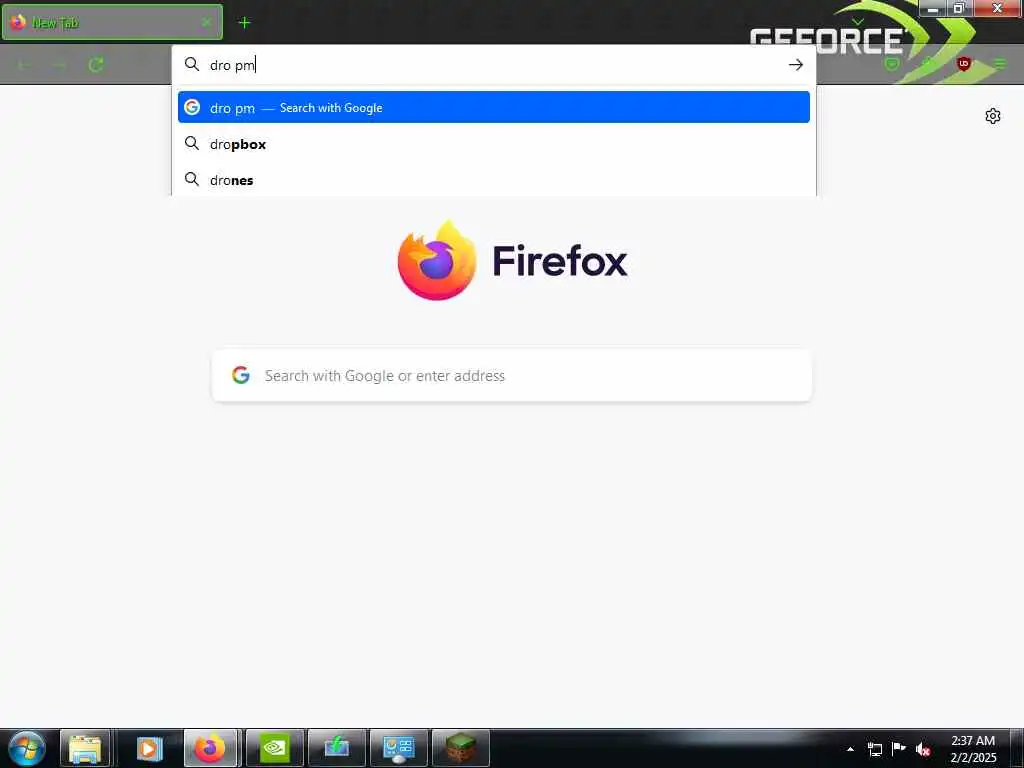Open the Minecraft grass block taskbar icon
Image resolution: width=1024 pixels, height=768 pixels.
460,748
